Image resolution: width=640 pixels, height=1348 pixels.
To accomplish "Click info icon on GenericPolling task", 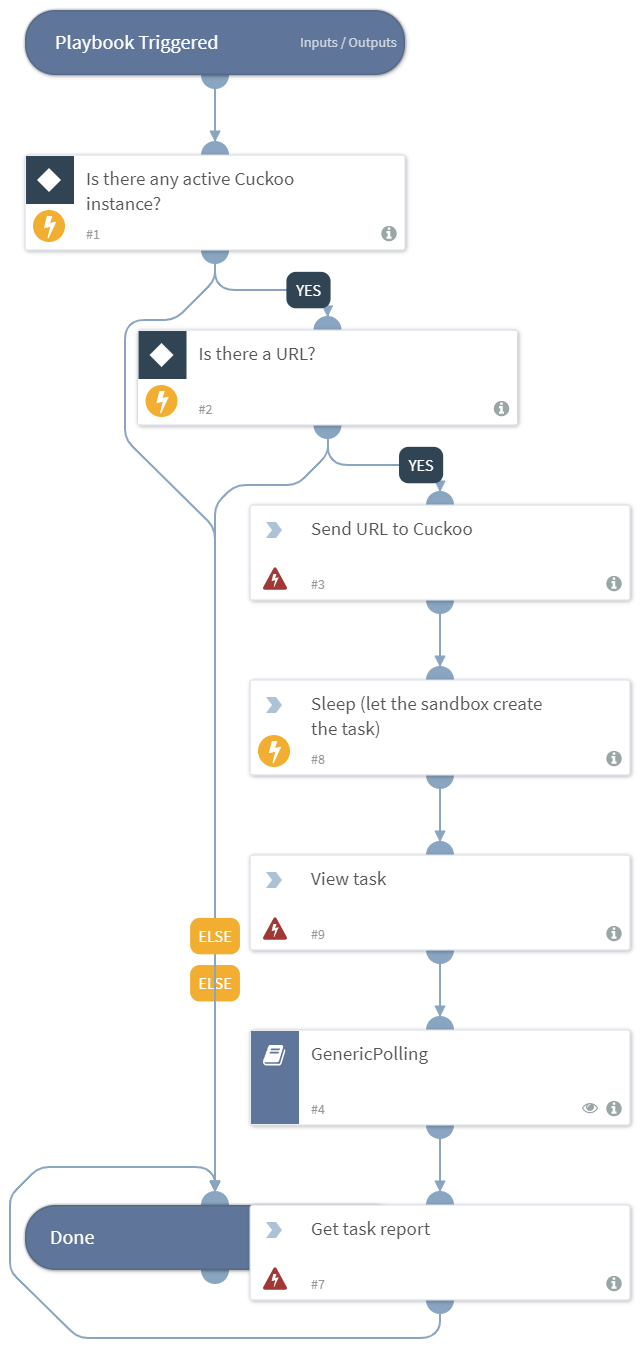I will (x=614, y=1109).
